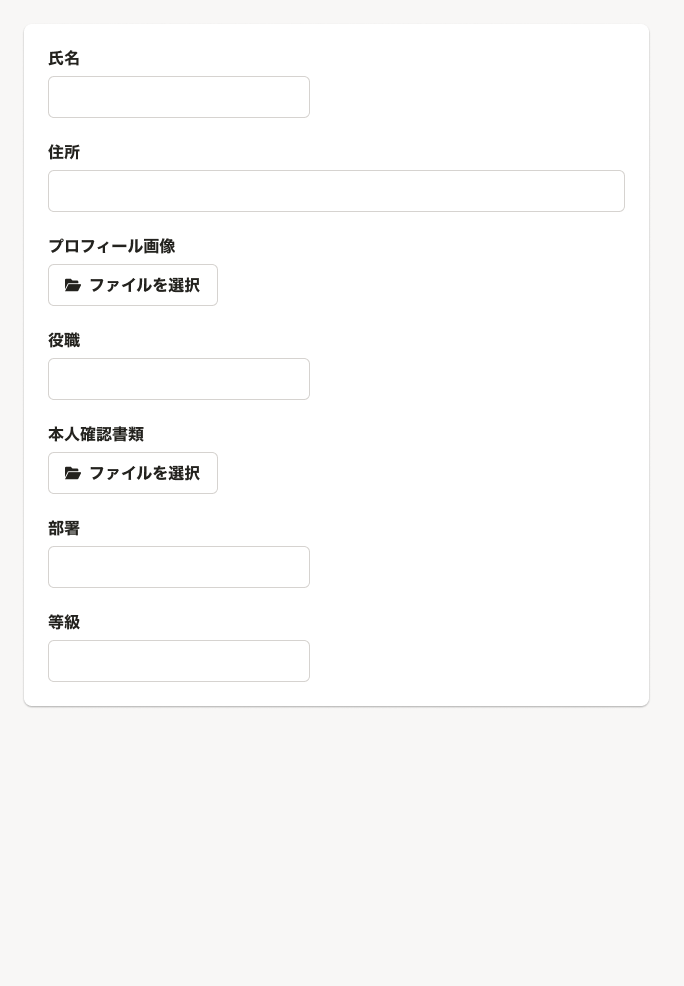Viewport: 684px width, 986px height.
Task: Click the 役職 field label
Action: tap(64, 341)
